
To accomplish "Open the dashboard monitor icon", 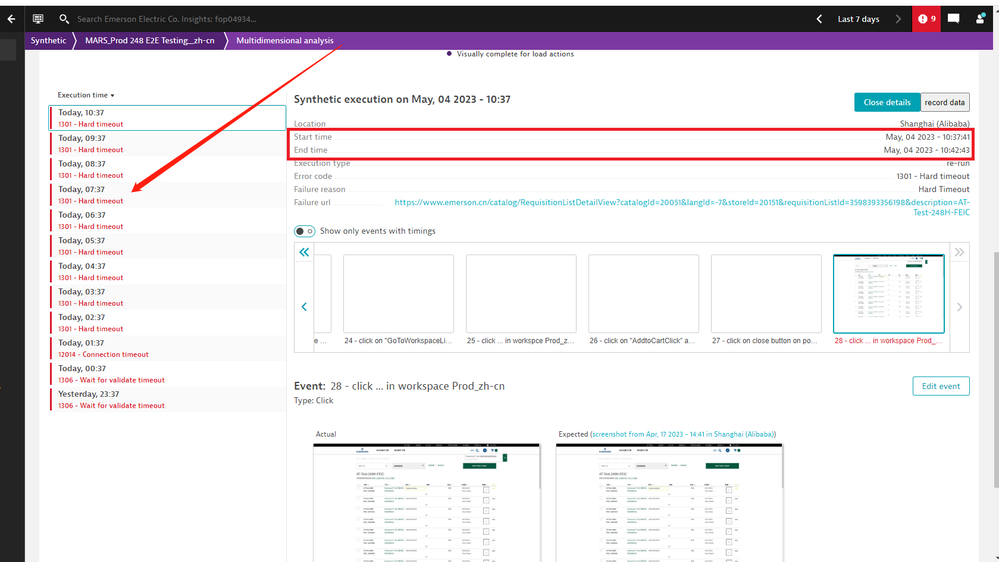I will pyautogui.click(x=38, y=19).
